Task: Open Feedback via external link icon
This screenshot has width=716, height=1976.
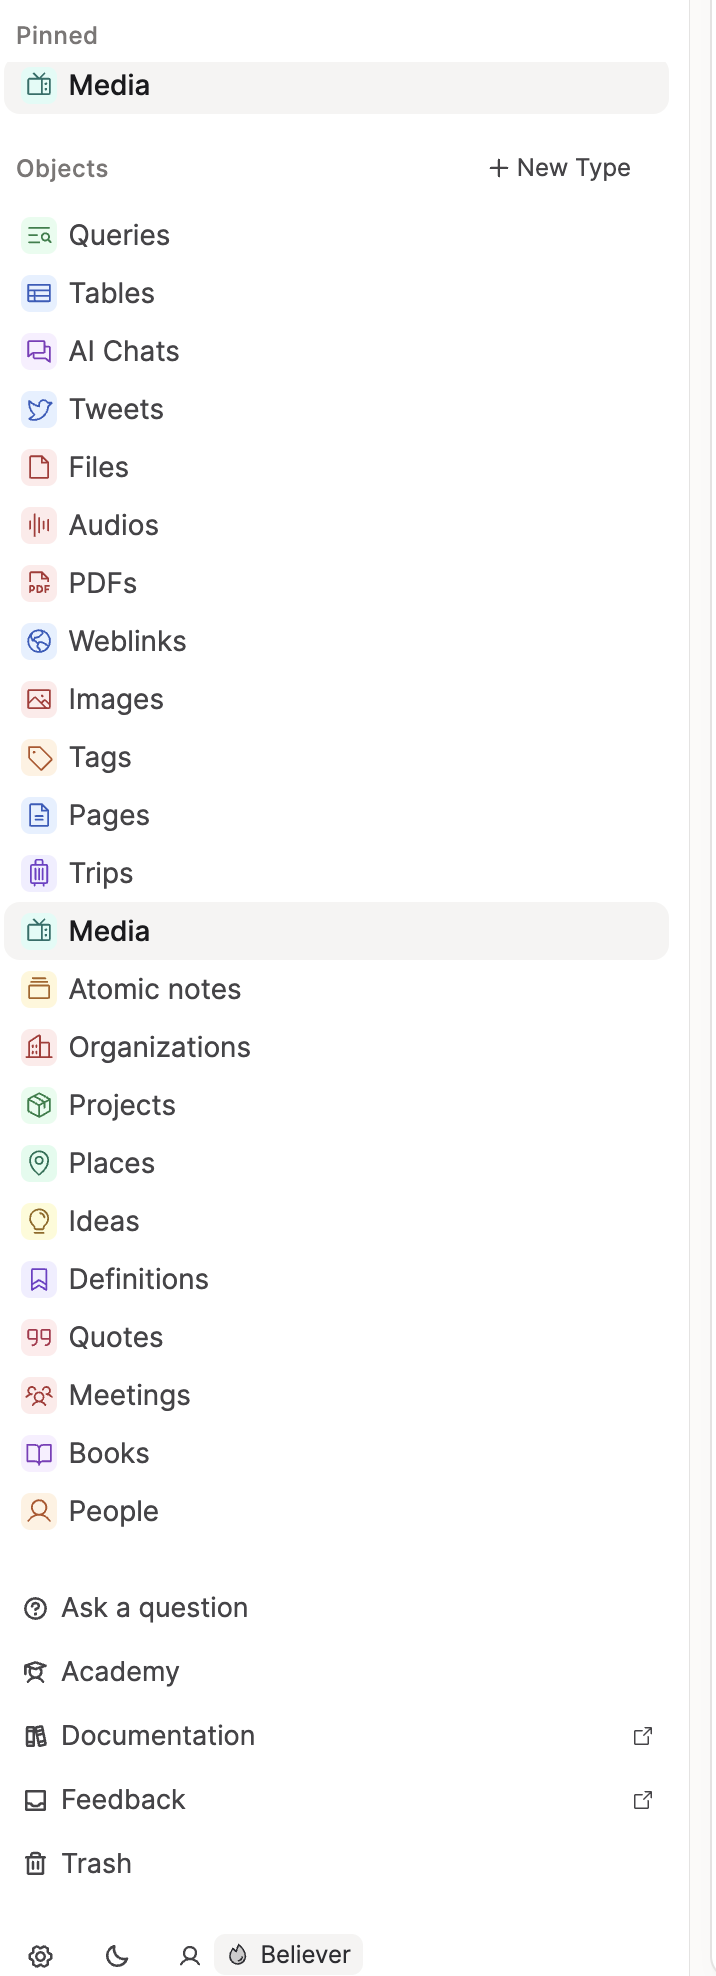Action: pyautogui.click(x=643, y=1800)
